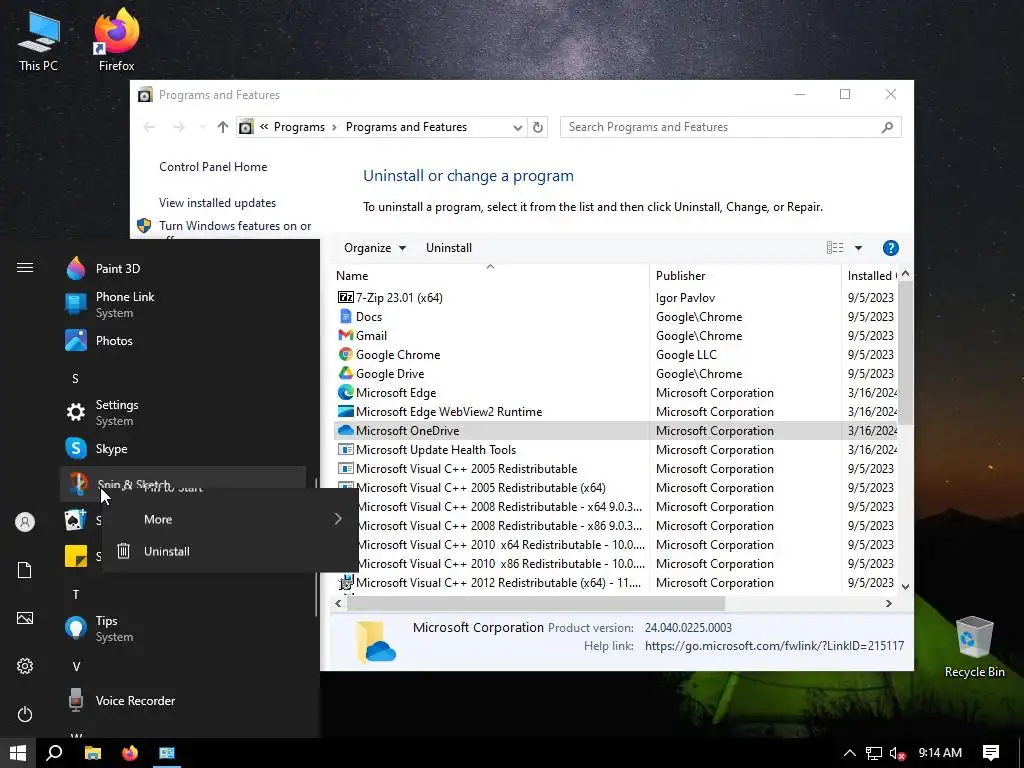
Task: Click the Power button in Start sidebar
Action: tap(25, 714)
